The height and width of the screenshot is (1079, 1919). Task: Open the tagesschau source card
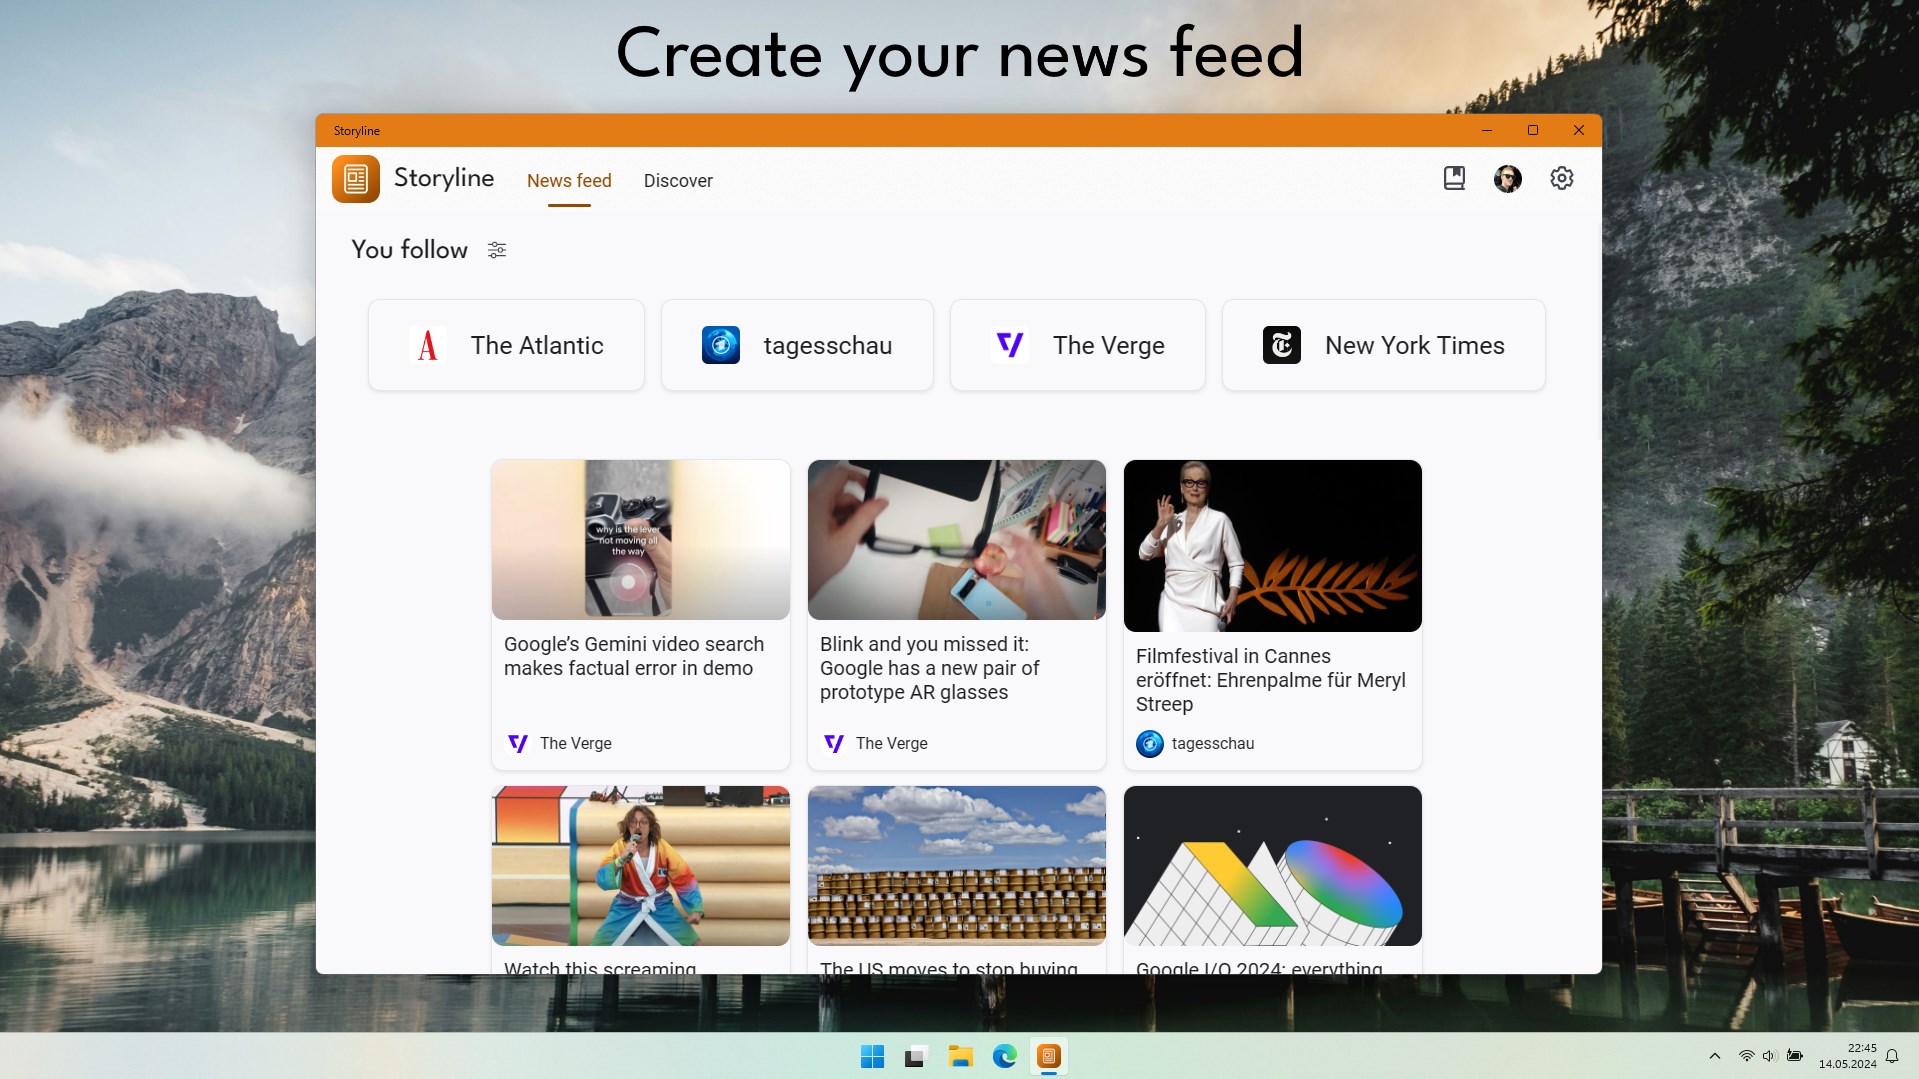pyautogui.click(x=797, y=345)
